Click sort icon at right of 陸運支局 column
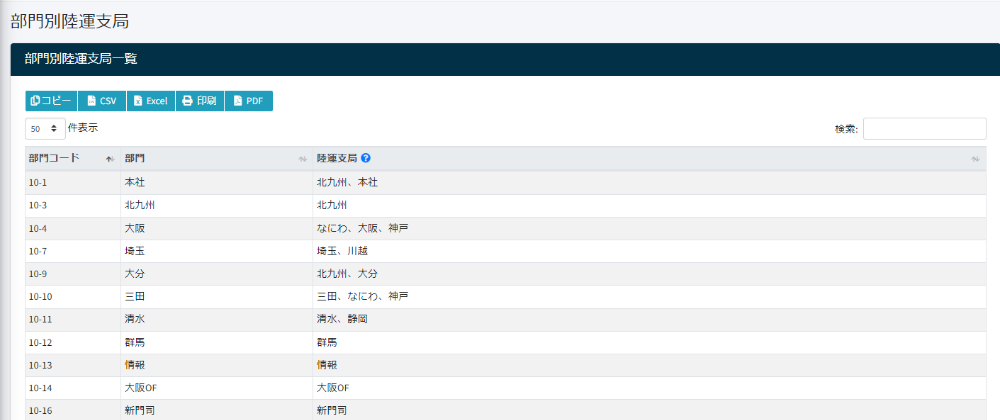 975,159
